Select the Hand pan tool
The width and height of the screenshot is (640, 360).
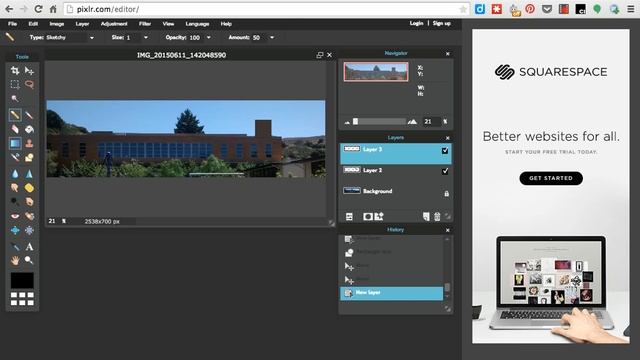[x=15, y=260]
